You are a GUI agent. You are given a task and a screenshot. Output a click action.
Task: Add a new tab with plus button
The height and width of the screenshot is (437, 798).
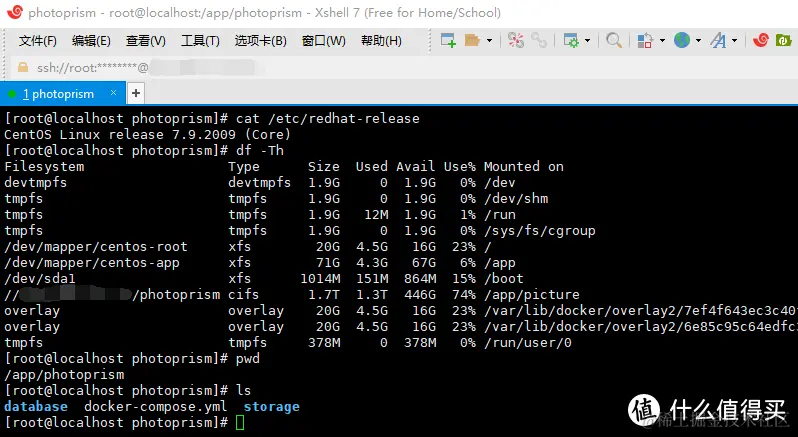[x=136, y=93]
